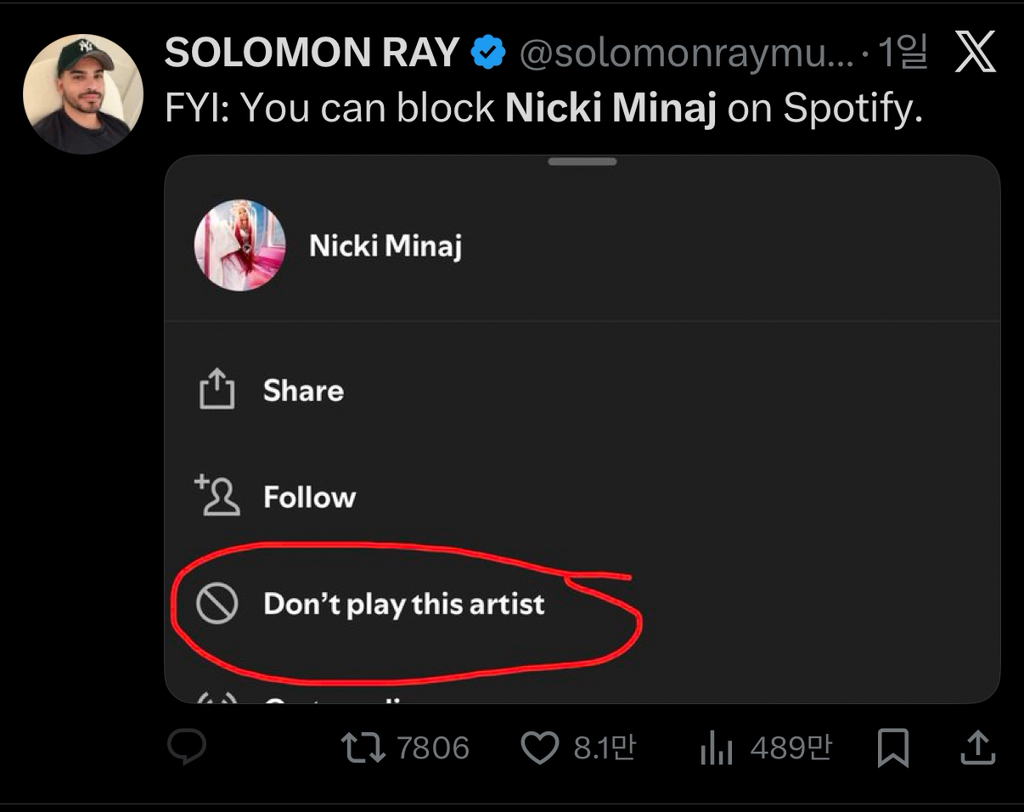Tap the Share arrow icon in menu

(x=217, y=390)
